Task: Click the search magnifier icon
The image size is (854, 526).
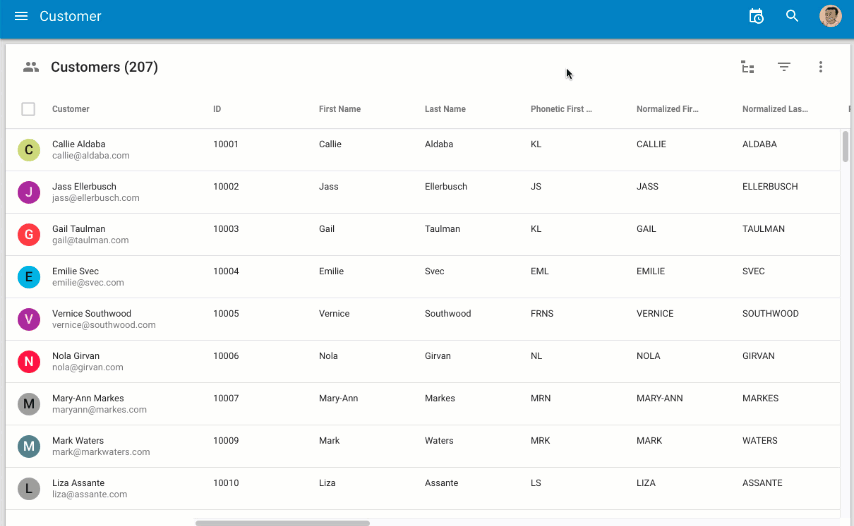Action: (792, 16)
